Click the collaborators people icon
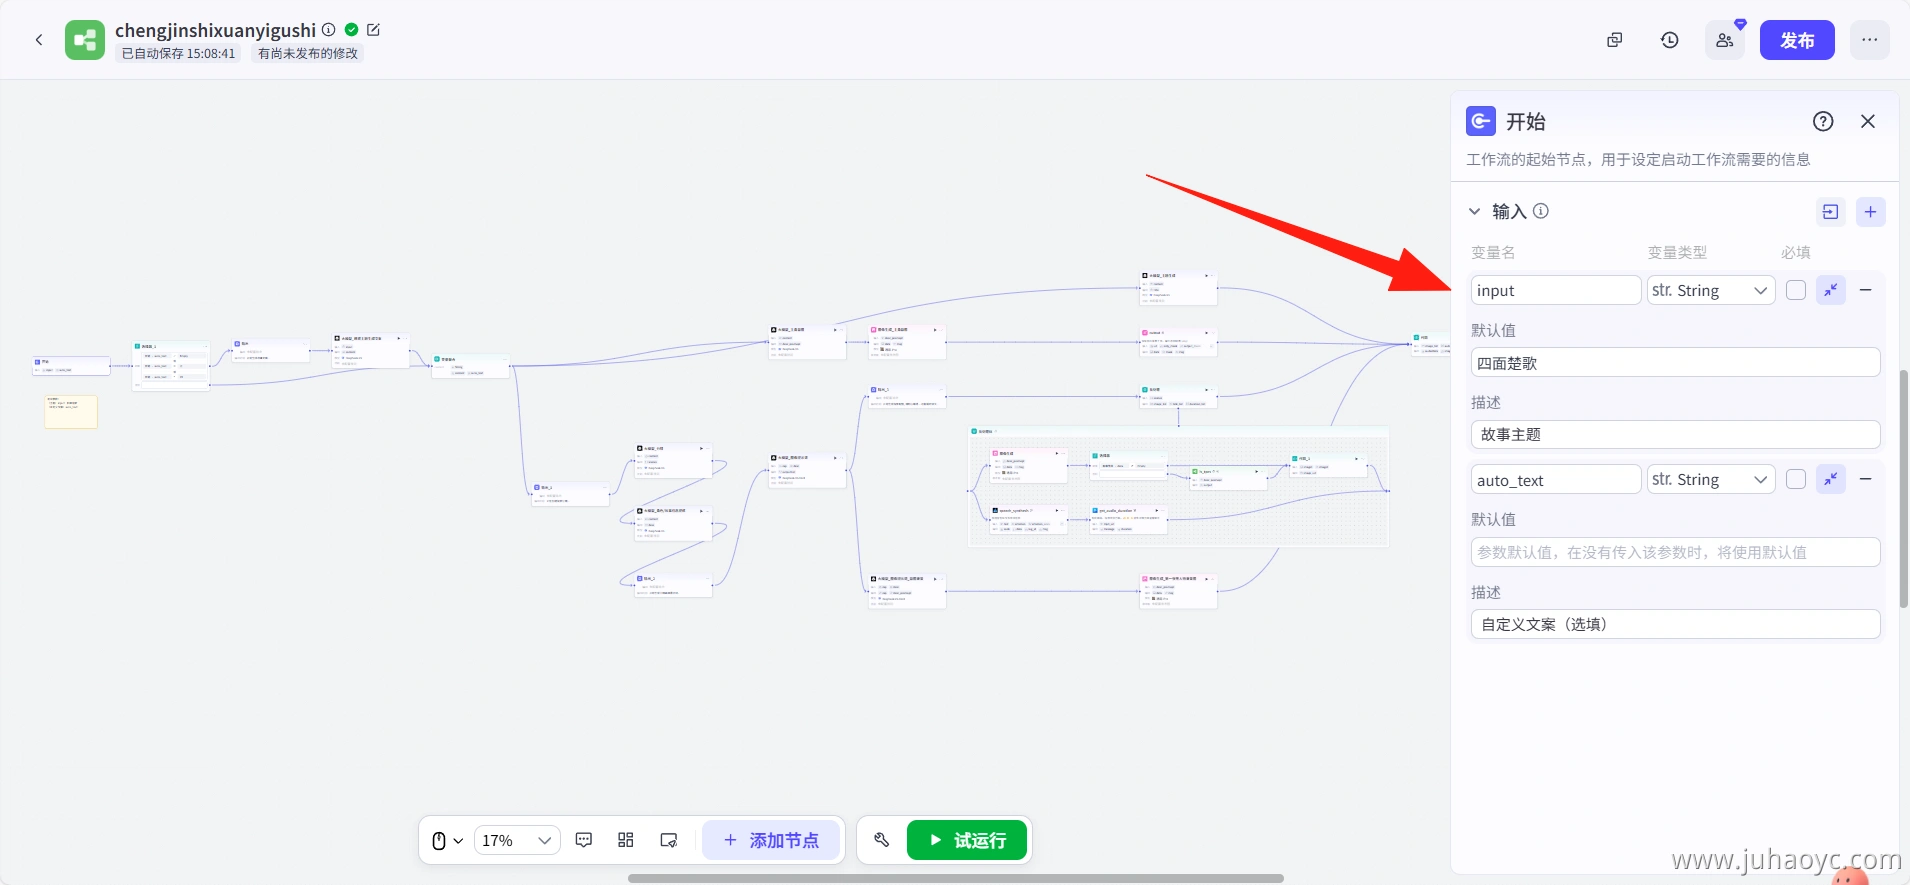Viewport: 1910px width, 885px height. click(1724, 40)
